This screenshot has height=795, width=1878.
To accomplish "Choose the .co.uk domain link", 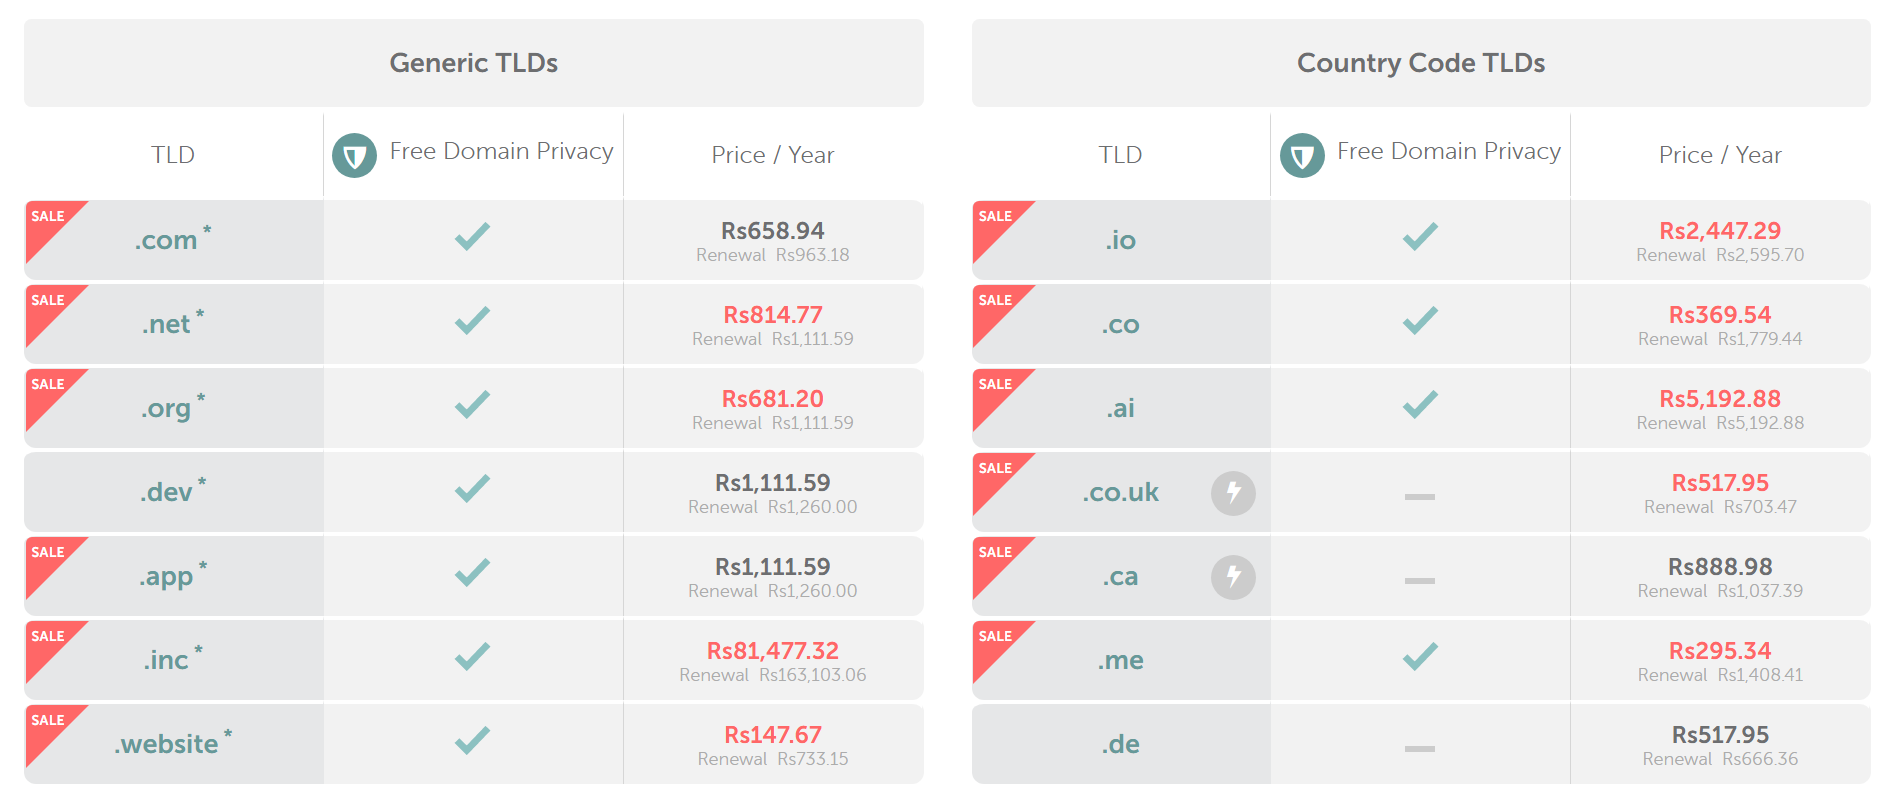I will tap(1120, 493).
